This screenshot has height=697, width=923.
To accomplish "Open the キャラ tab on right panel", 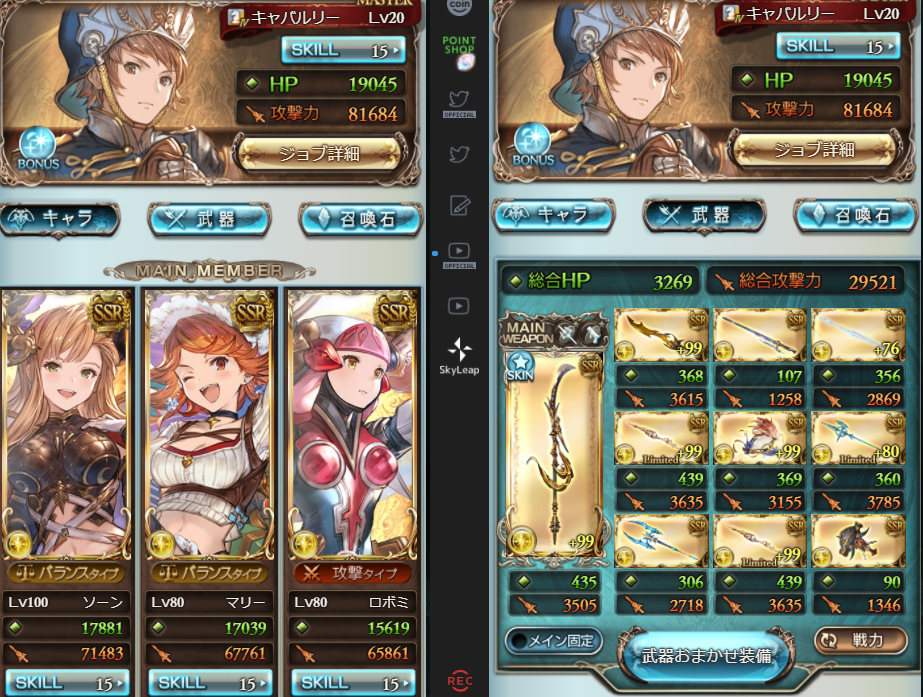I will click(553, 215).
